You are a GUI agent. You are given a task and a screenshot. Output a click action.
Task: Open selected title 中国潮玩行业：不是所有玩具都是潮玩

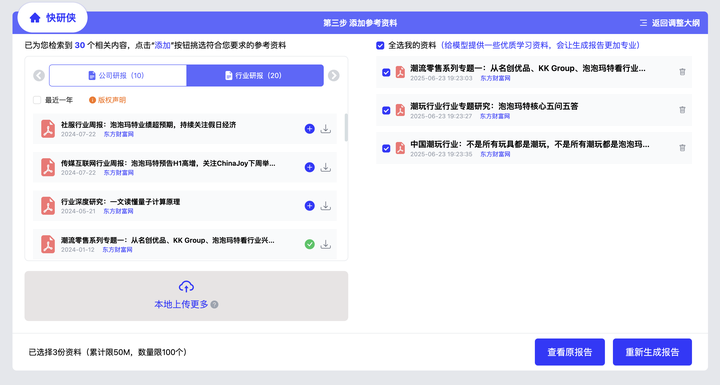coord(530,144)
